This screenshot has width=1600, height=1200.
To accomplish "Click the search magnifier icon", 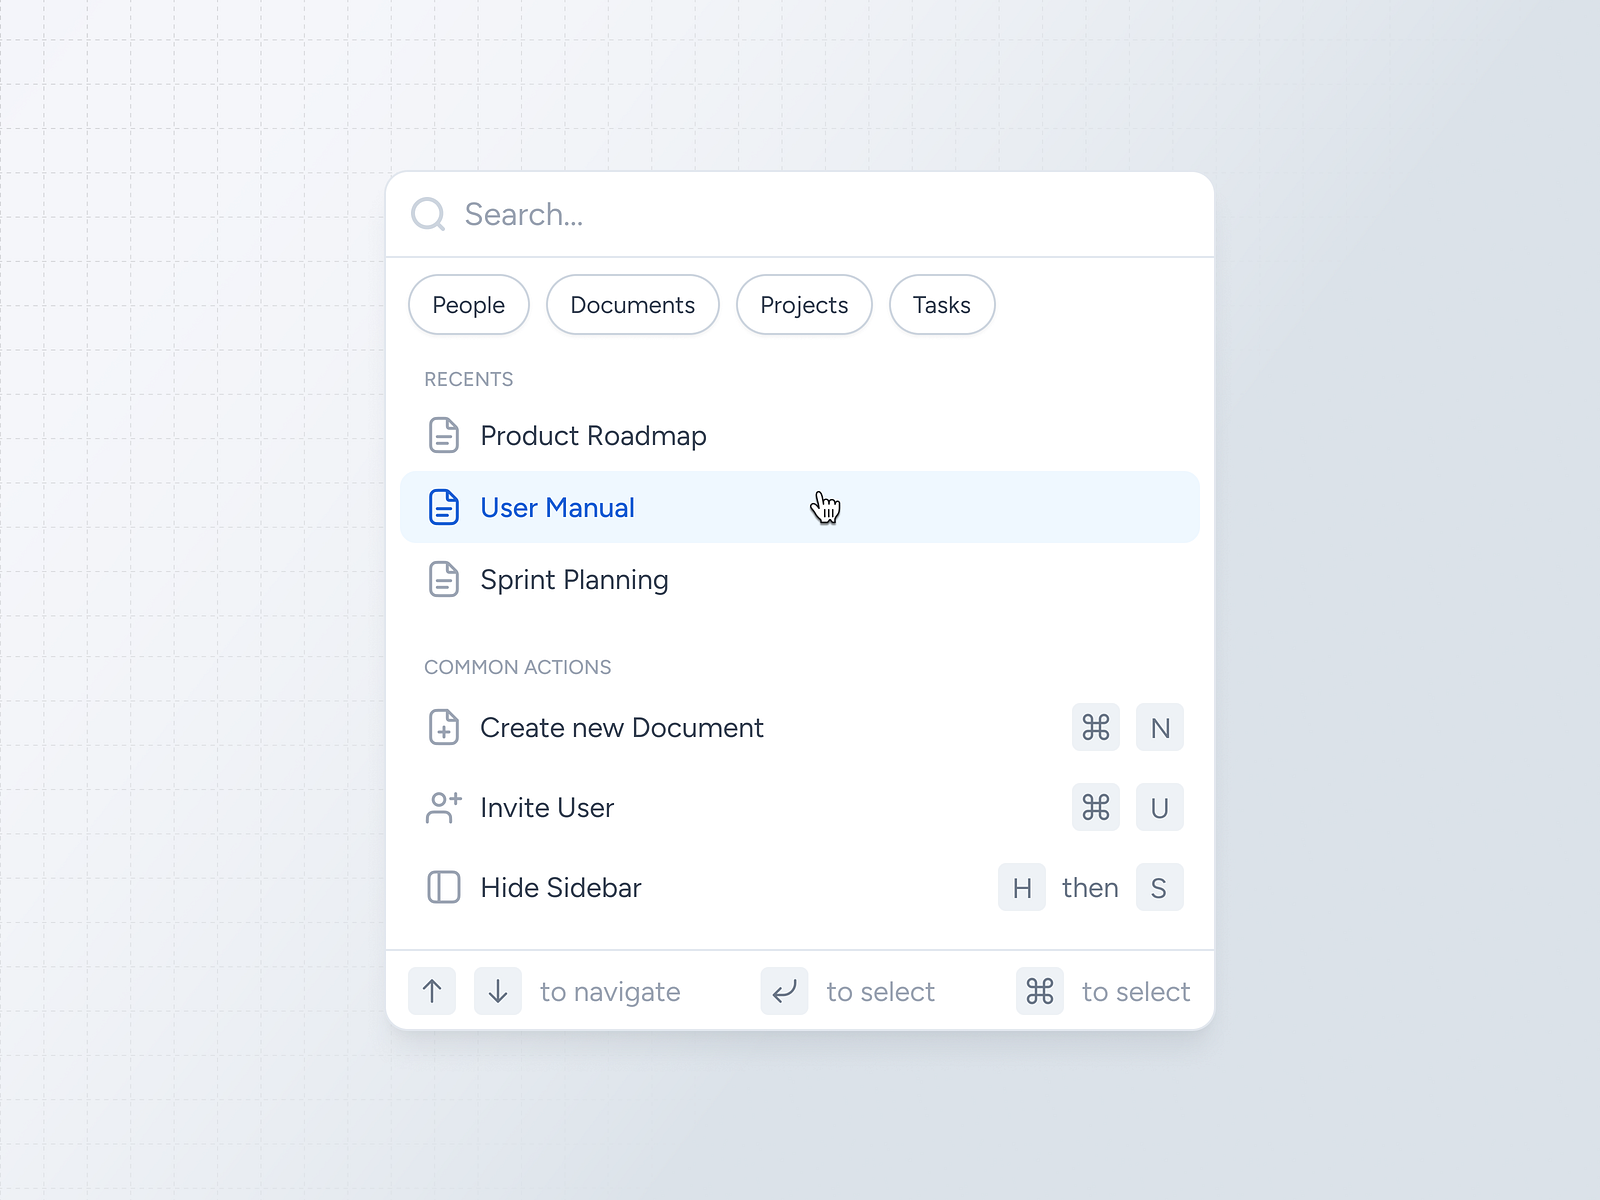I will coord(428,214).
